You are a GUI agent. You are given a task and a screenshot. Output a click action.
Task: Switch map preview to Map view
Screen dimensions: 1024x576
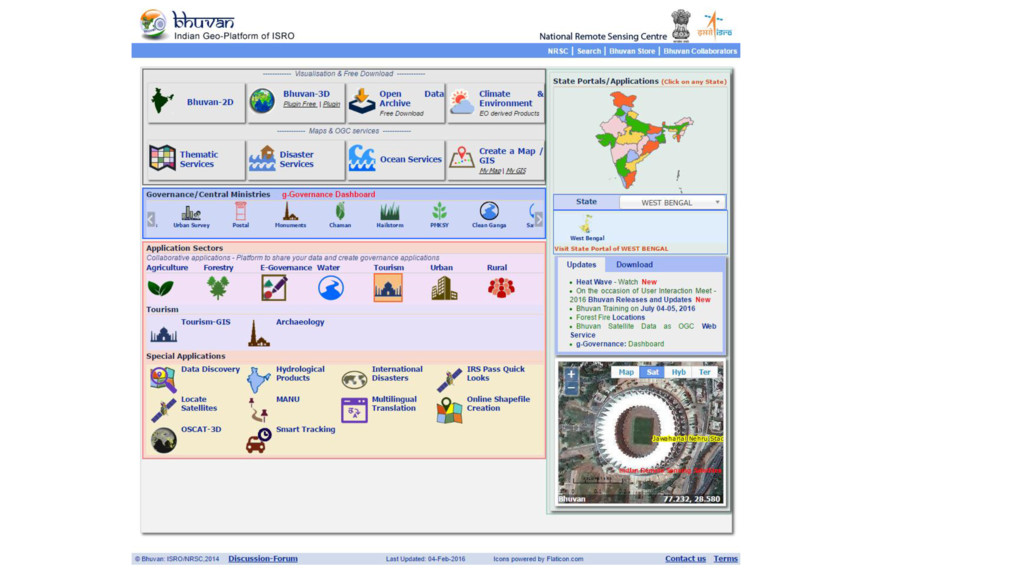coord(626,372)
